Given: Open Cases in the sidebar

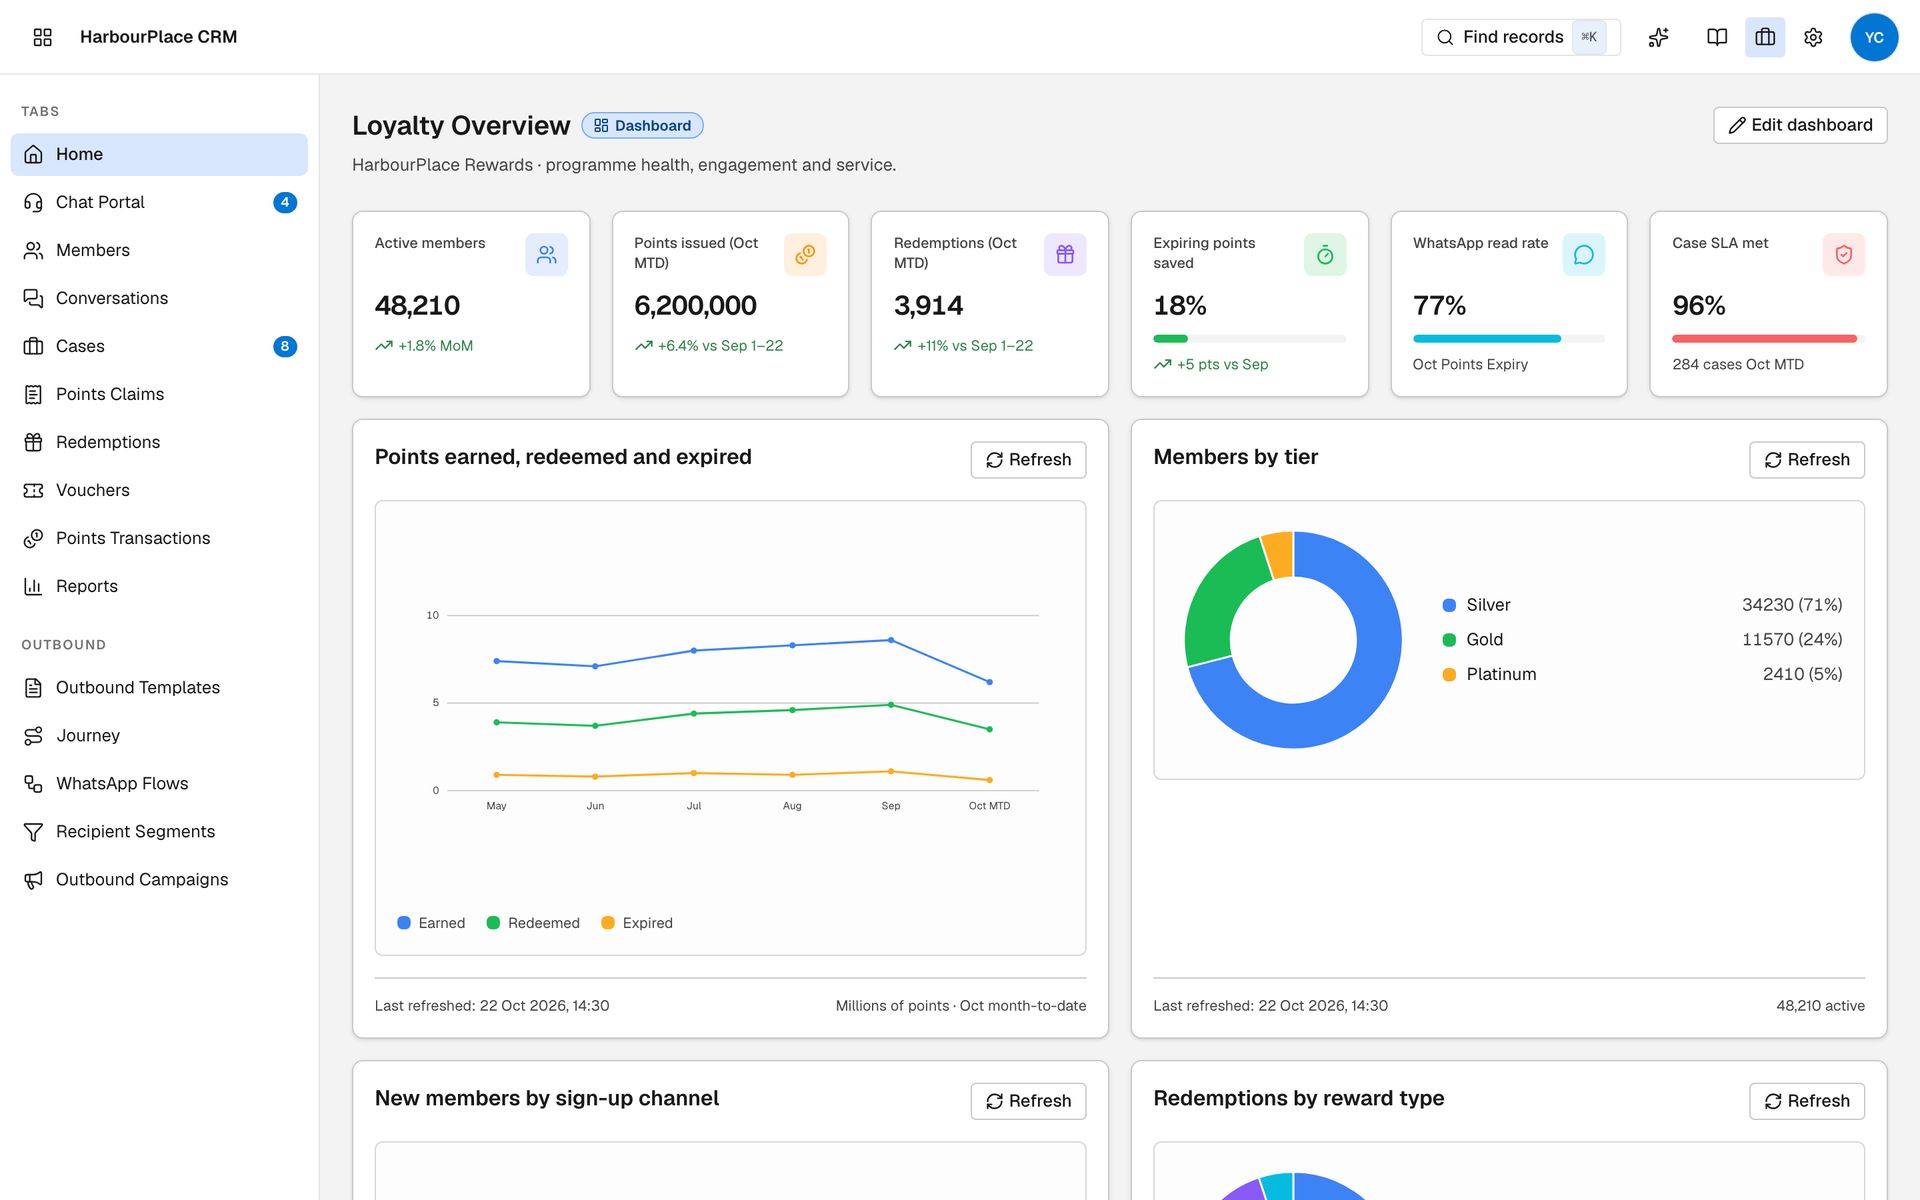Looking at the screenshot, I should point(159,346).
